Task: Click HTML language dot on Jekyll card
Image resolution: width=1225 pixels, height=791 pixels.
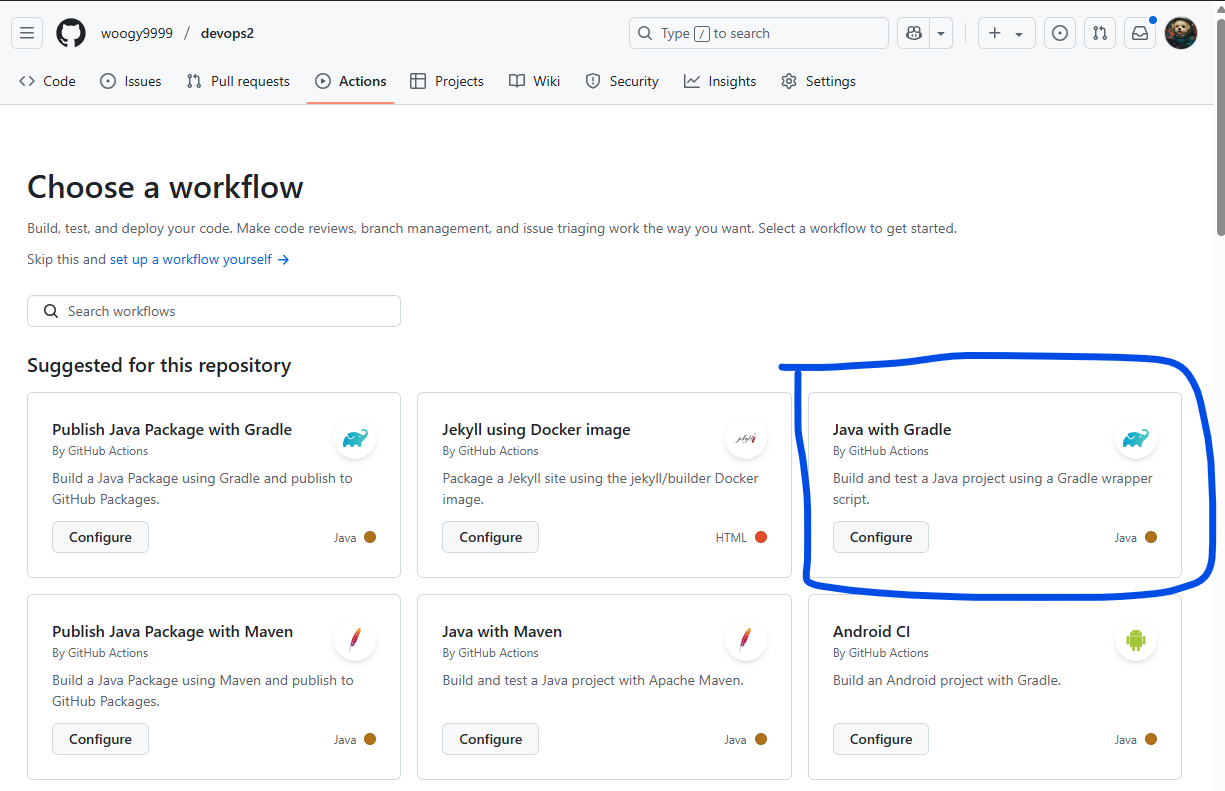Action: coord(761,537)
